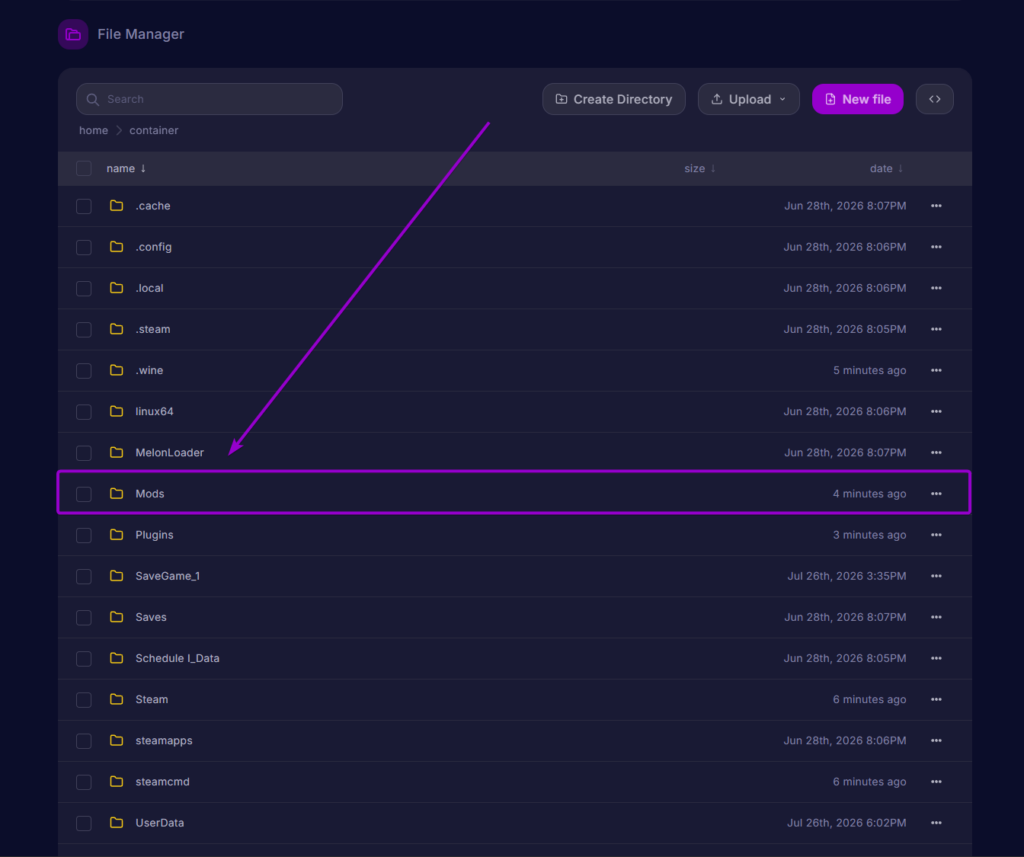This screenshot has height=857, width=1024.
Task: Open the three-dot menu for Schedule I_Data
Action: coord(936,658)
